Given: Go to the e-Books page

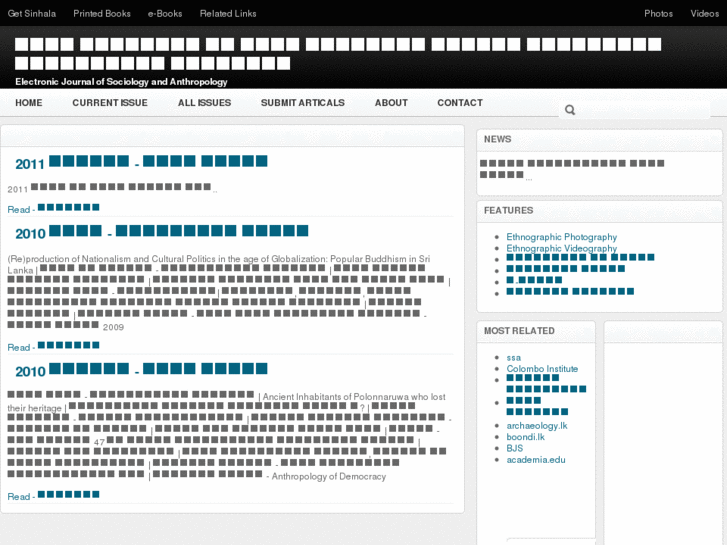Looking at the screenshot, I should click(x=165, y=13).
